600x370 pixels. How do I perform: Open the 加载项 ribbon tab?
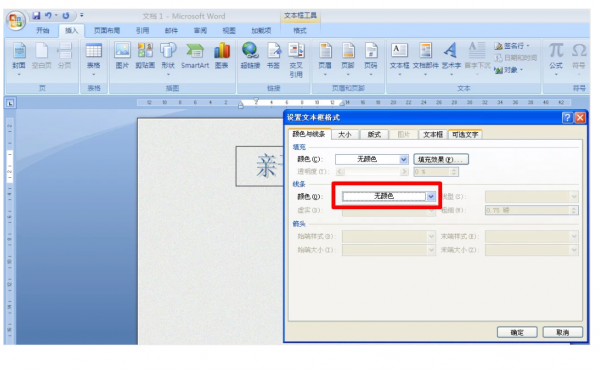click(261, 30)
